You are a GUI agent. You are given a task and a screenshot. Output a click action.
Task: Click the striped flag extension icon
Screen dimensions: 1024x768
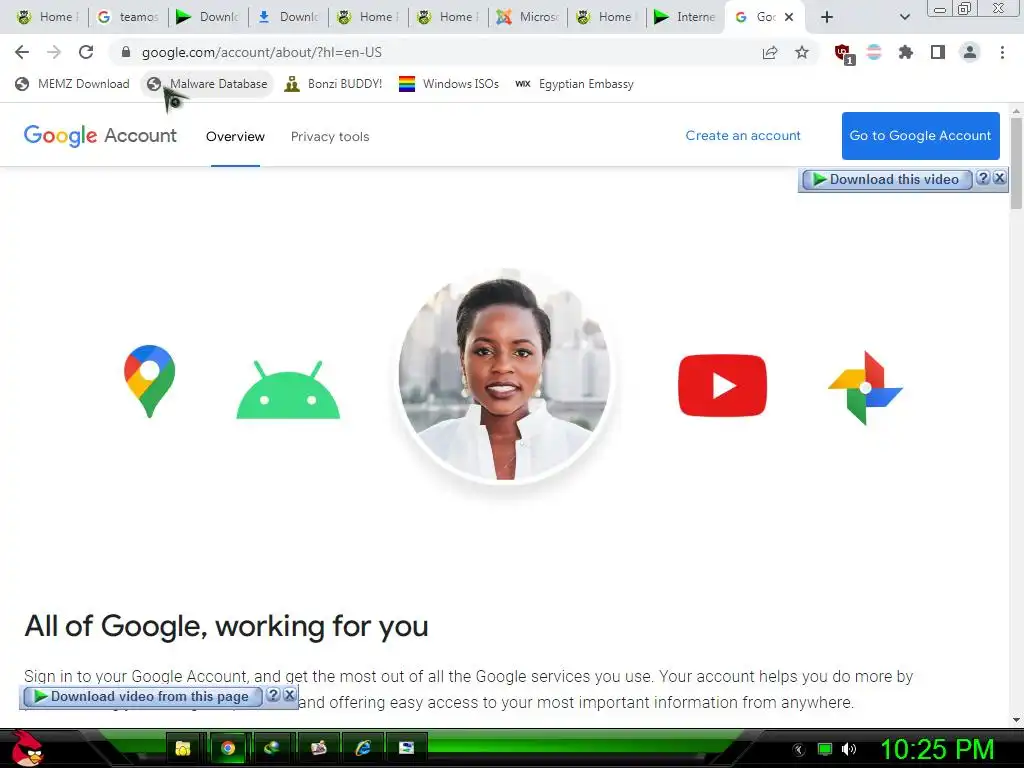click(x=874, y=52)
